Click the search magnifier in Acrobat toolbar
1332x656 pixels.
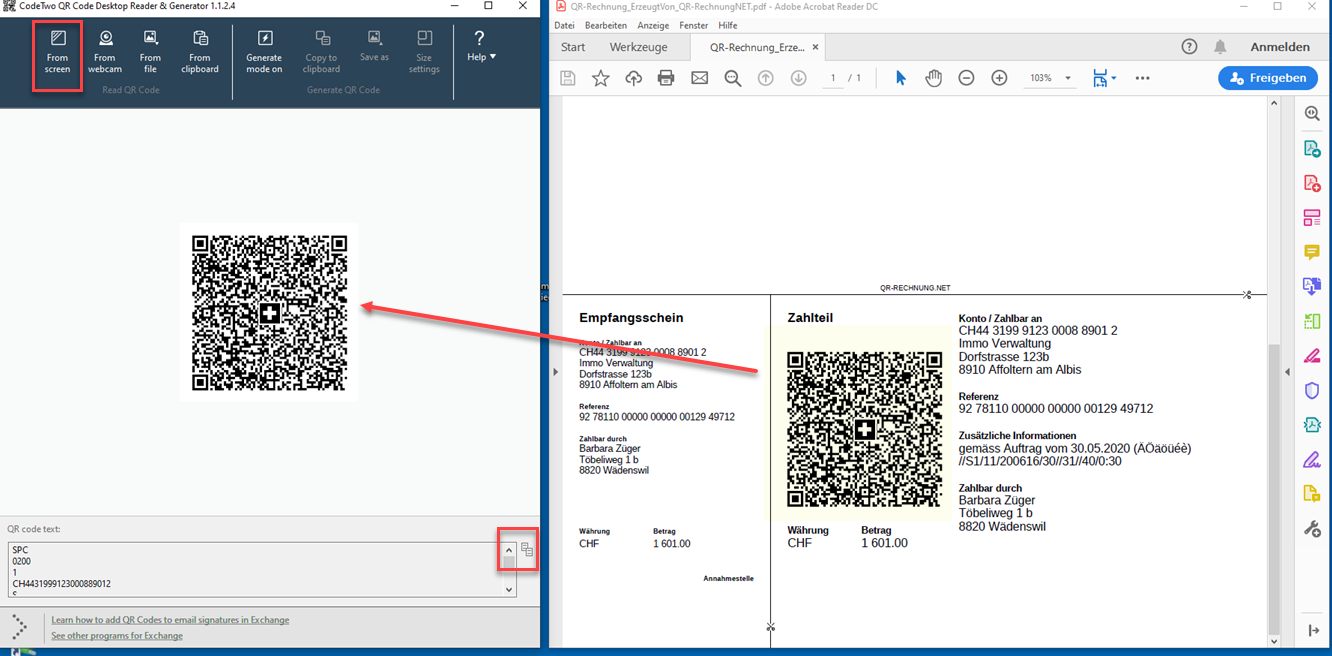point(732,78)
